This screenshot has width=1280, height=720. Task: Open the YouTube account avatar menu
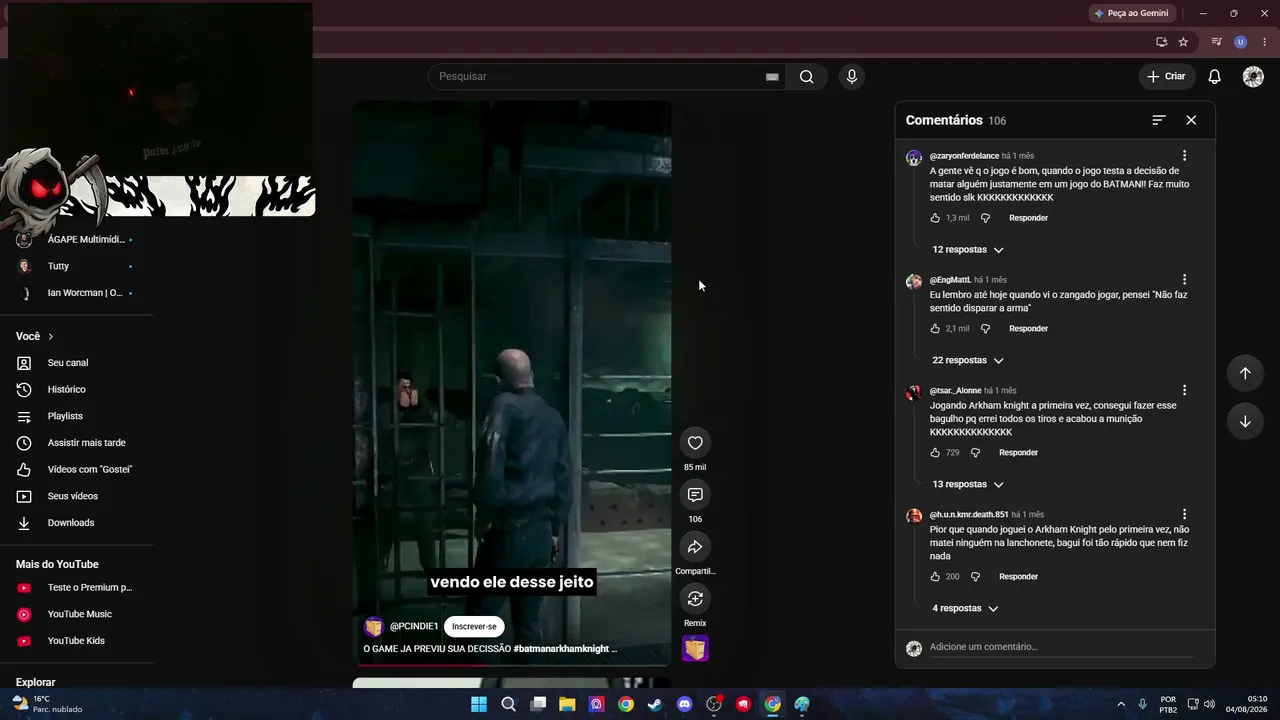1253,77
